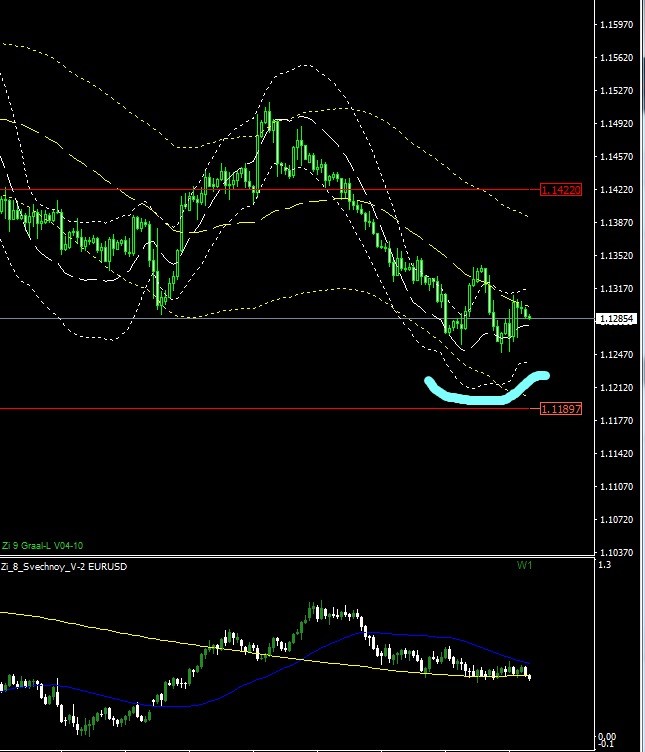Click the Zi 9 Graal-L V04-10 indicator label
This screenshot has width=645, height=752.
tap(43, 545)
